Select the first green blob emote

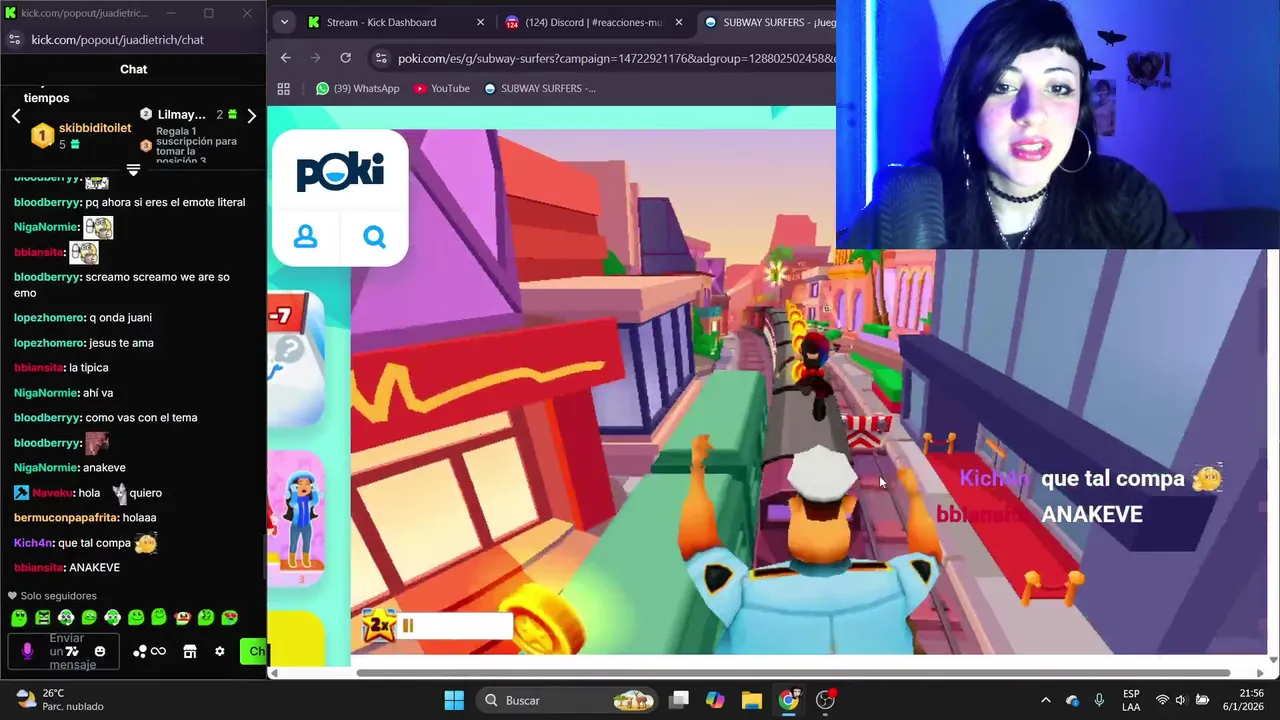coord(18,618)
